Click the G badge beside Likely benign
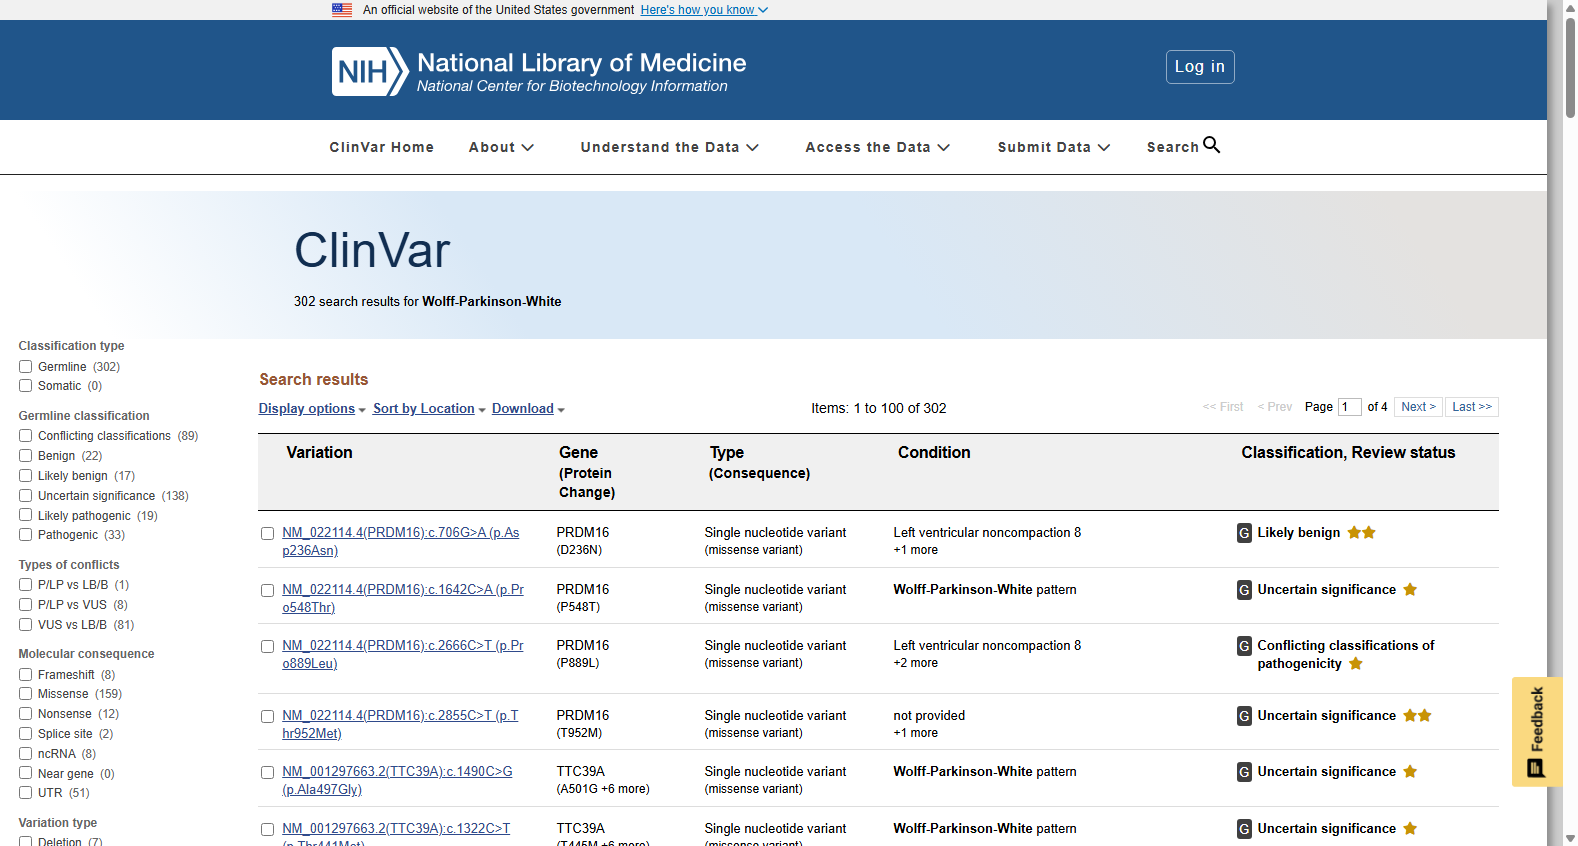The width and height of the screenshot is (1578, 846). [1244, 533]
